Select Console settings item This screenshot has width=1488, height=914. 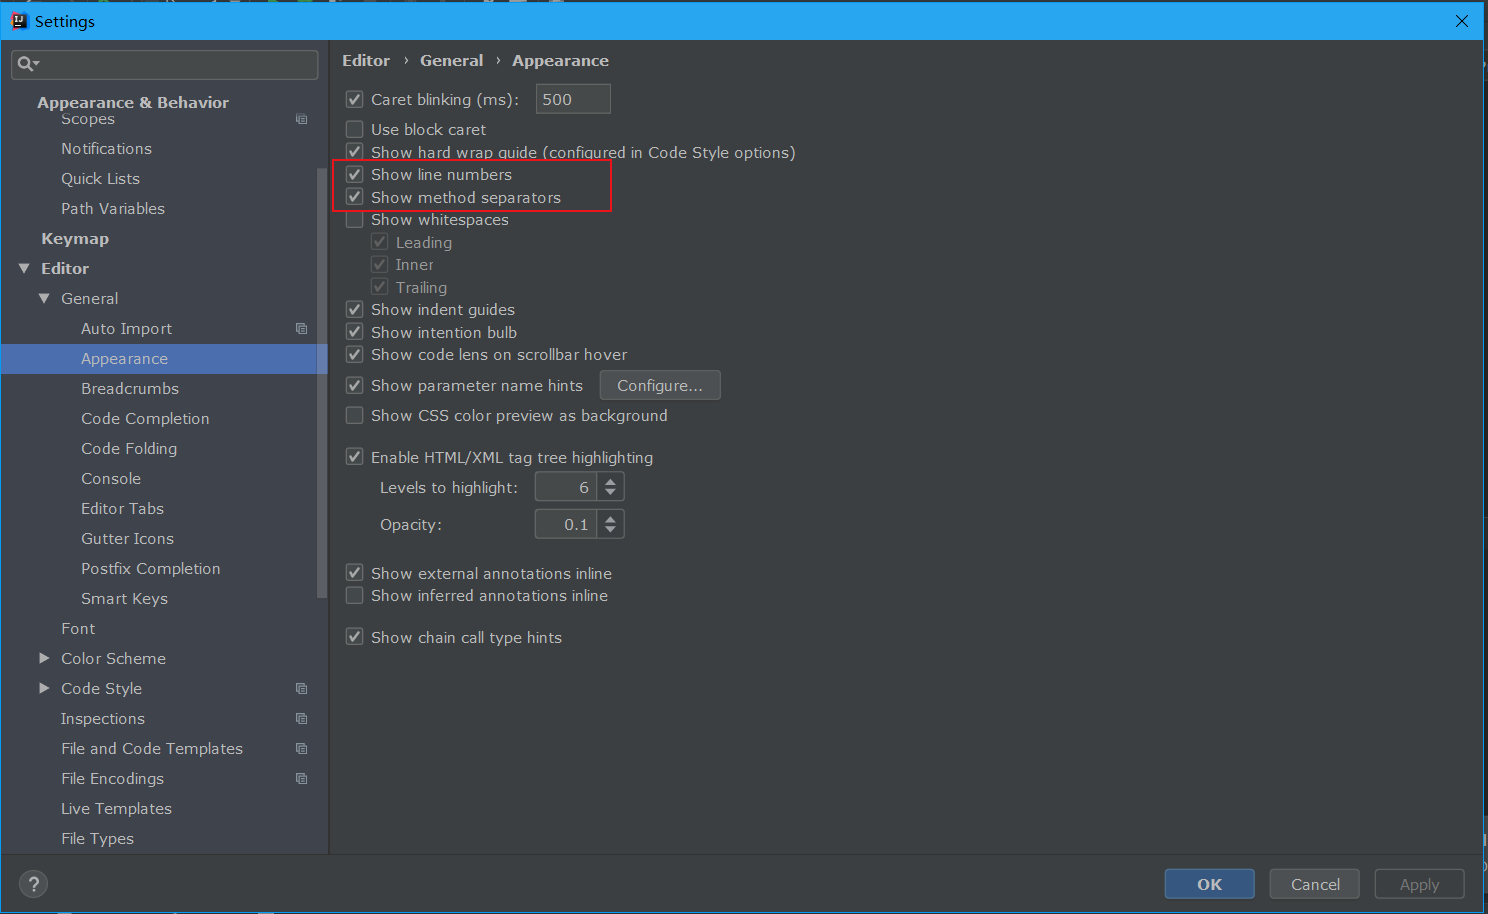pos(111,478)
